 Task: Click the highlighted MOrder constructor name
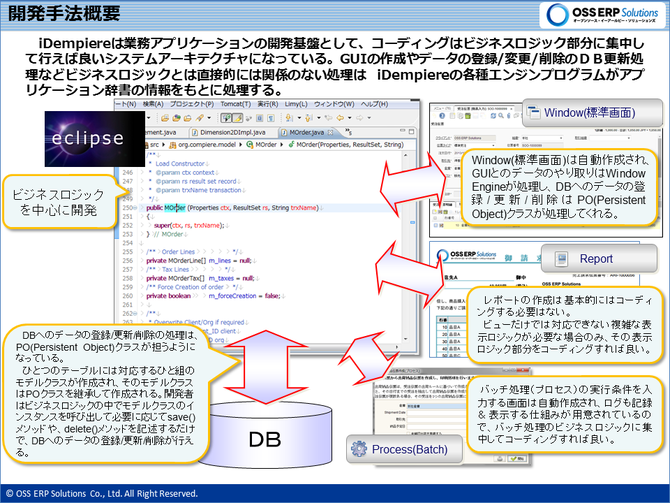(x=175, y=208)
